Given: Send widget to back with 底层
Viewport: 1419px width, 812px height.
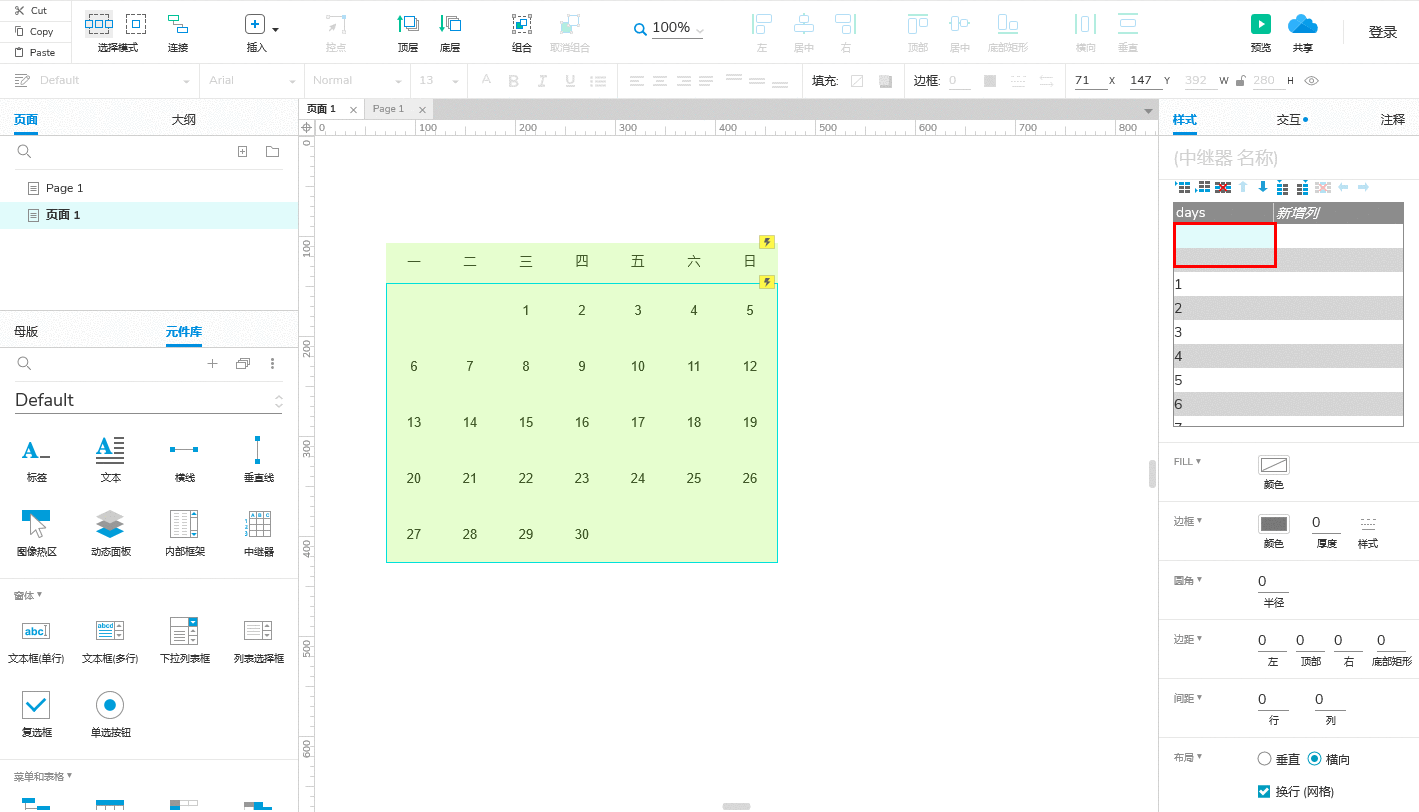Looking at the screenshot, I should (x=450, y=24).
